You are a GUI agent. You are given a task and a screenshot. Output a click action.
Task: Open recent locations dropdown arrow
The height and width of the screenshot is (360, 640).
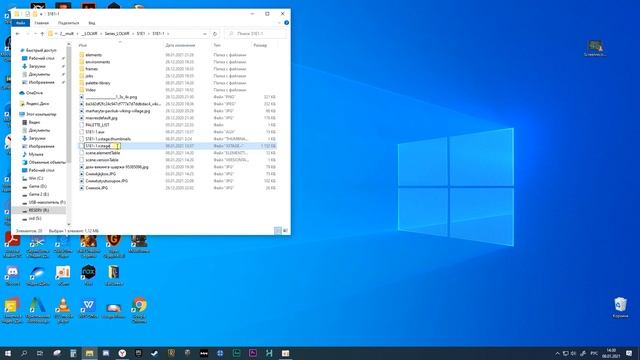pos(36,33)
